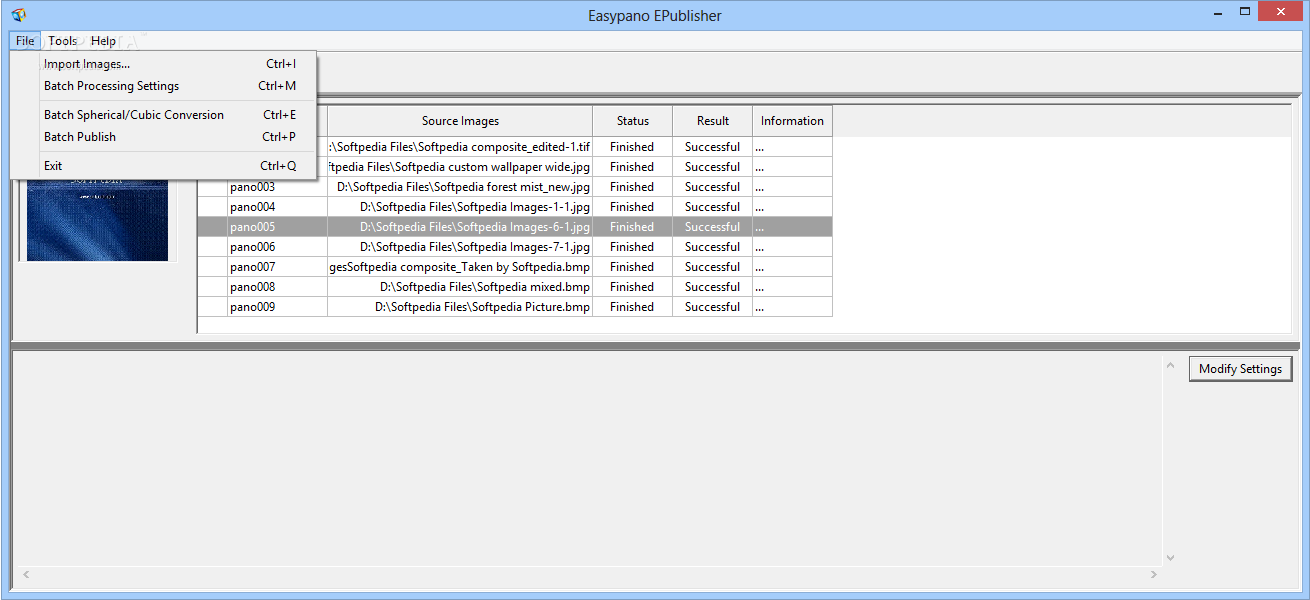The image size is (1310, 600).
Task: Click the EPublisher app icon in title bar
Action: click(19, 14)
